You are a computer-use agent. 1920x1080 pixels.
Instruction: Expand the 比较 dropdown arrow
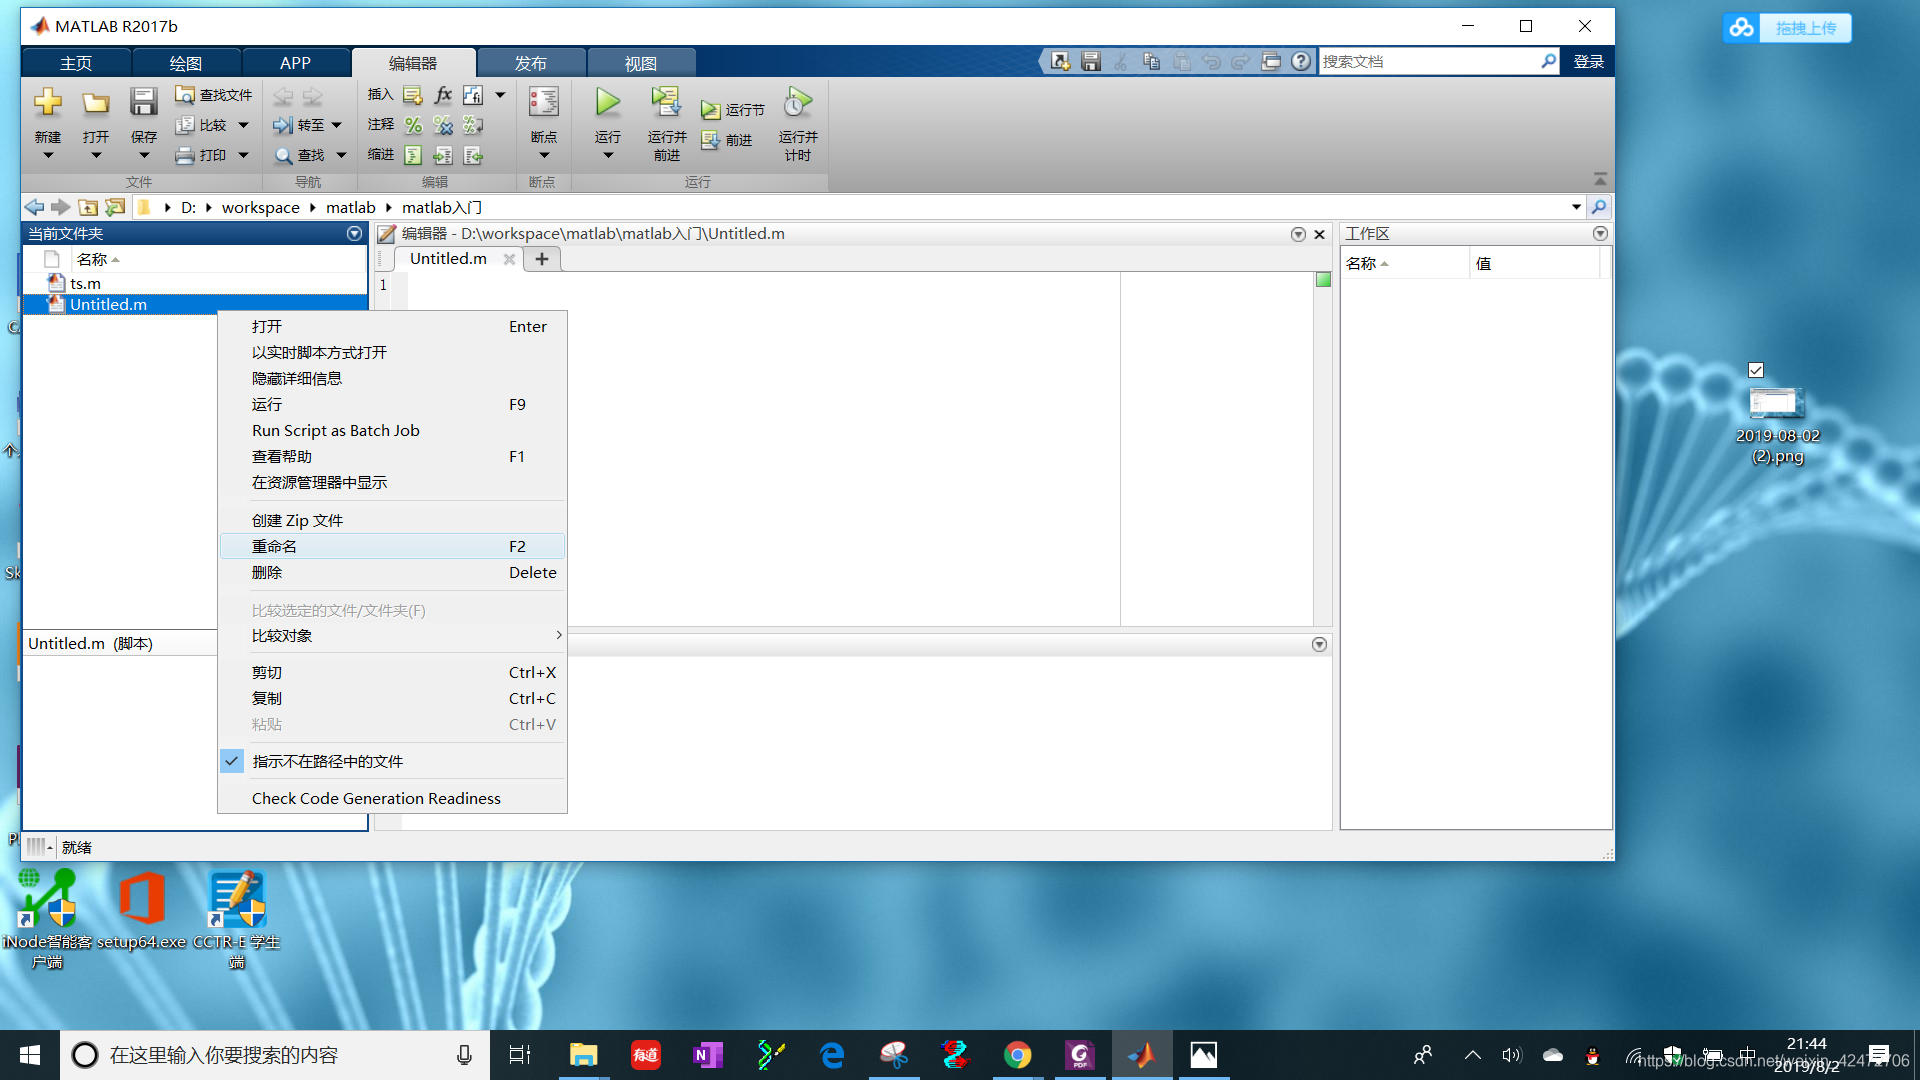[x=243, y=125]
